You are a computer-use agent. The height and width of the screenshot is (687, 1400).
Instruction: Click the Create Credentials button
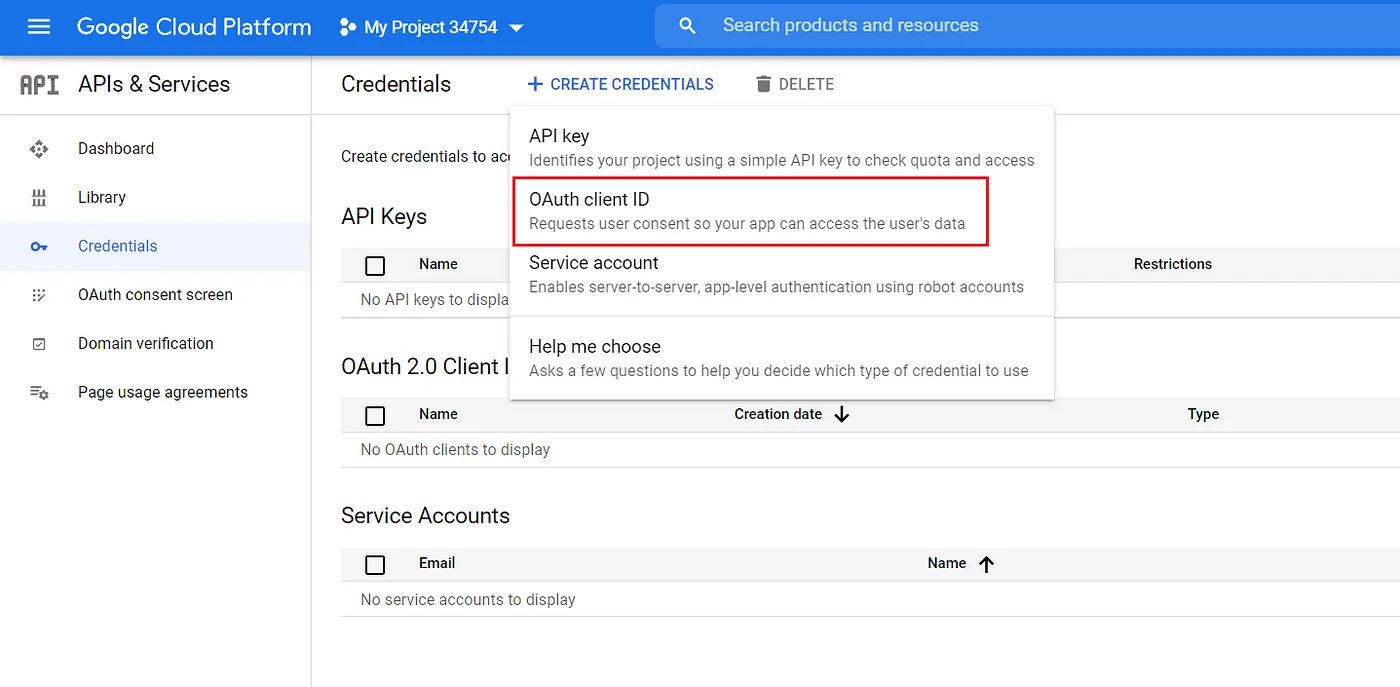pos(620,84)
